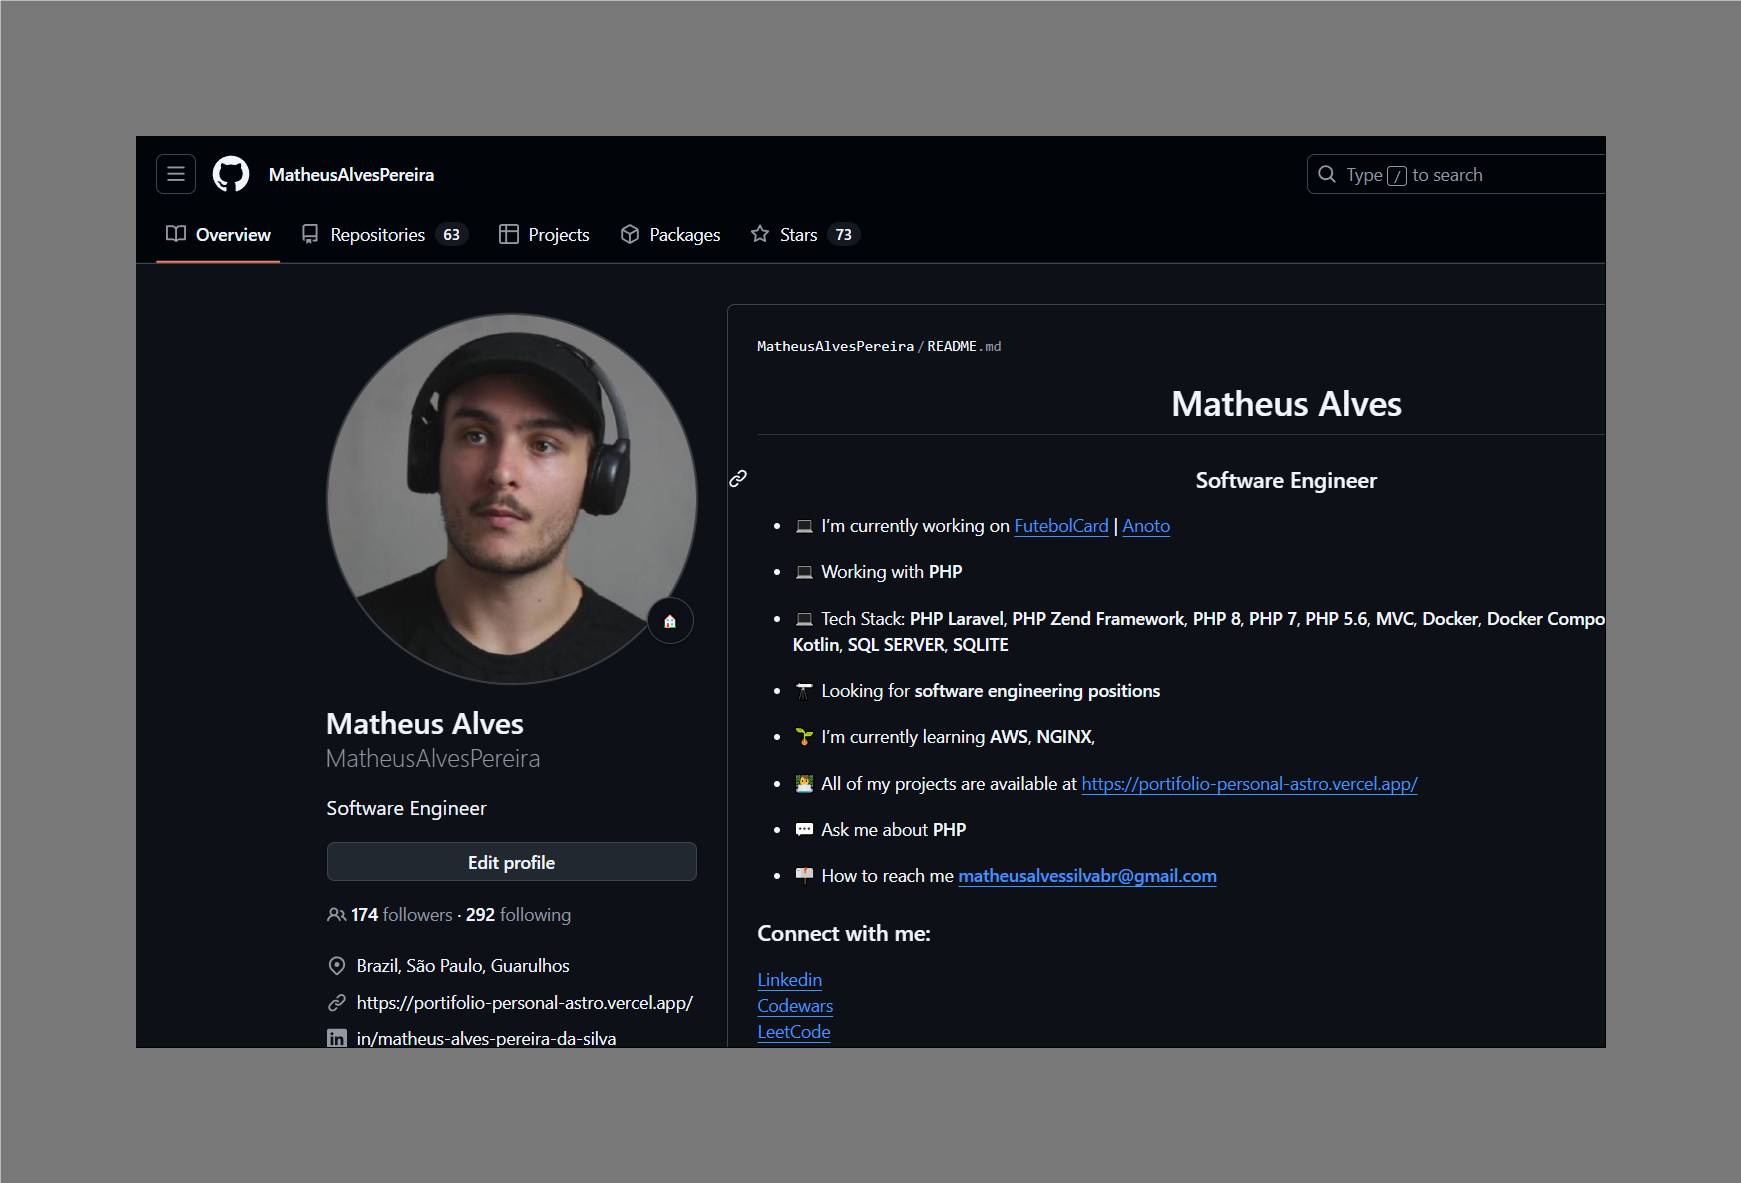
Task: Click the Overview book icon
Action: [176, 234]
